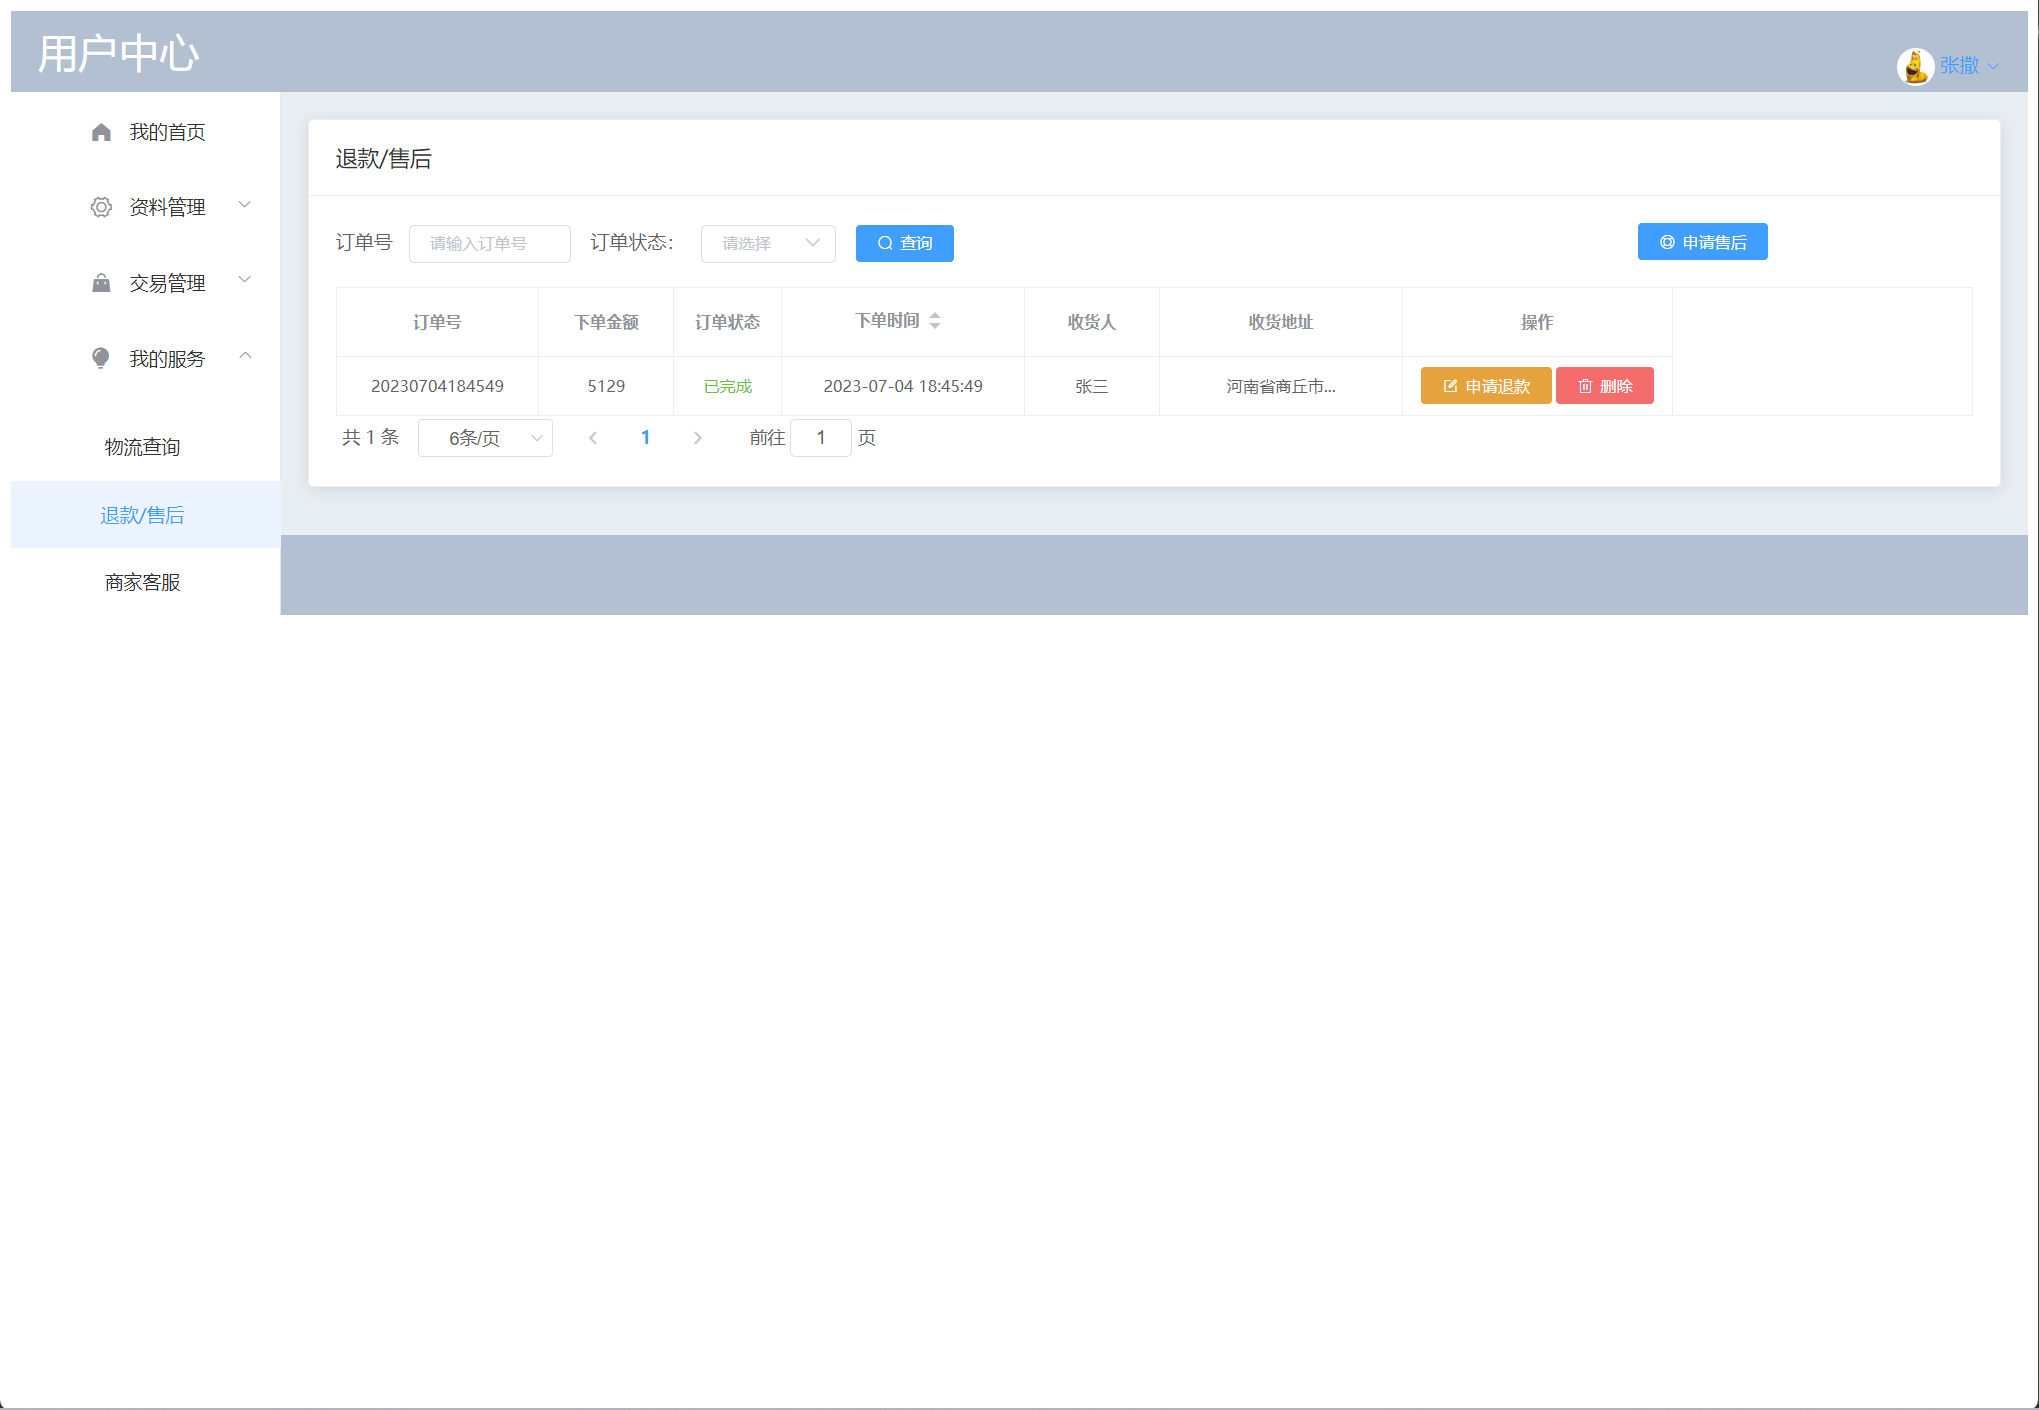Go to the next page arrow

tap(697, 438)
